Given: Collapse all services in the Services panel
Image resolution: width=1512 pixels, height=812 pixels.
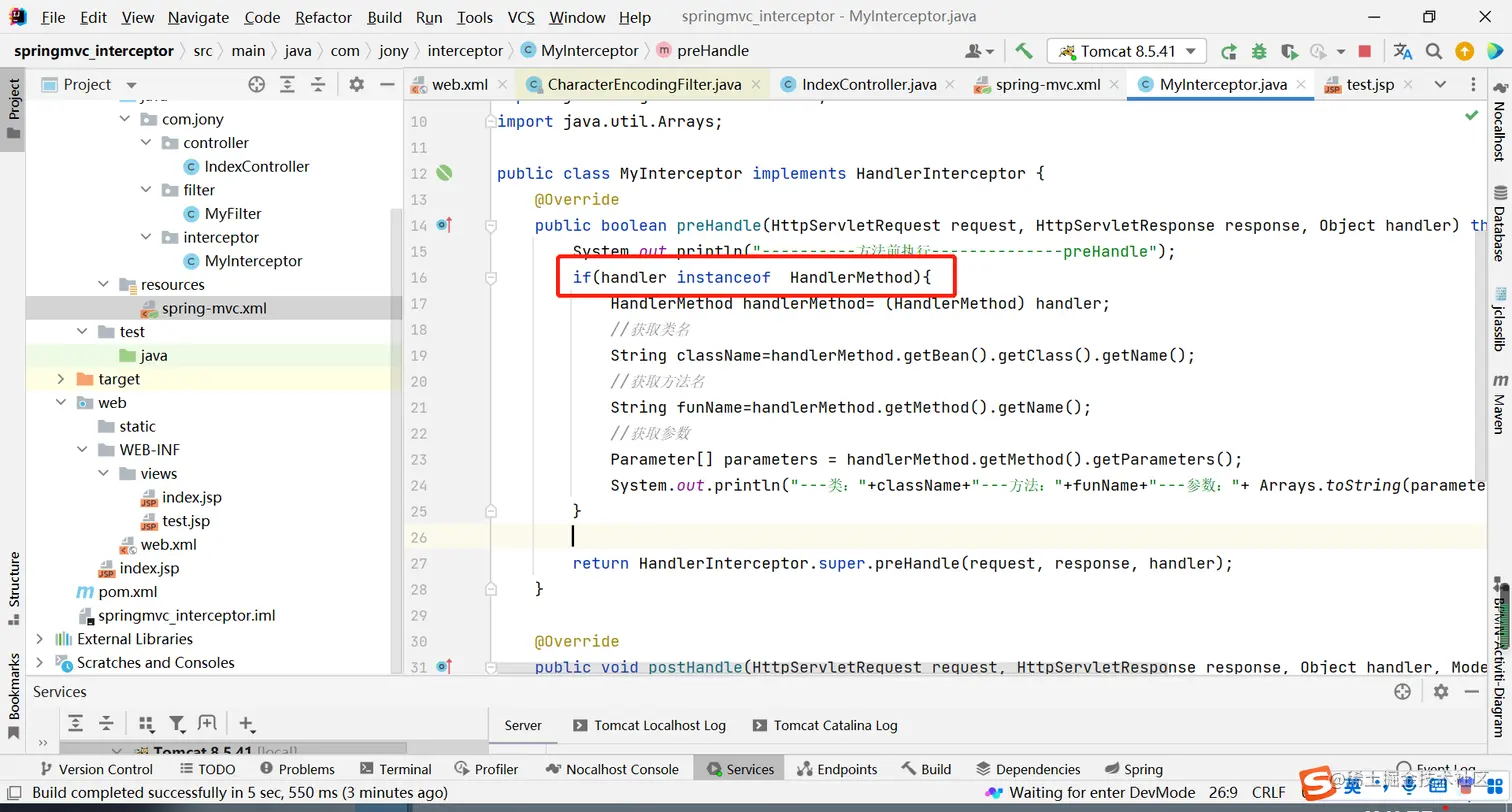Looking at the screenshot, I should [105, 723].
